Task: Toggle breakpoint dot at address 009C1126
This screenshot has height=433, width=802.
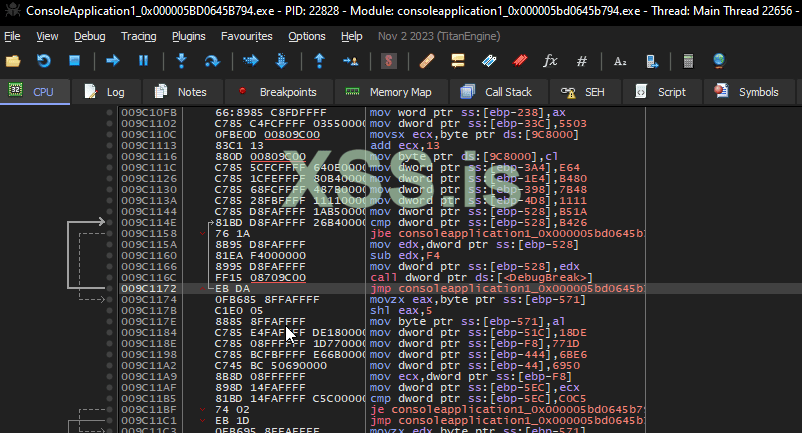Action: click(109, 178)
